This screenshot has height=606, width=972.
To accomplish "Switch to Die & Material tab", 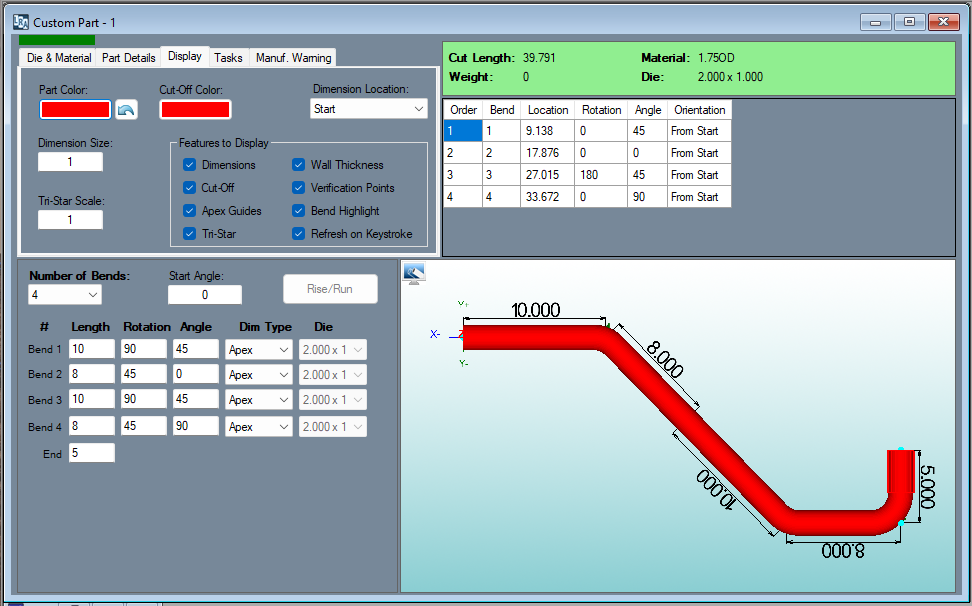I will [x=59, y=58].
